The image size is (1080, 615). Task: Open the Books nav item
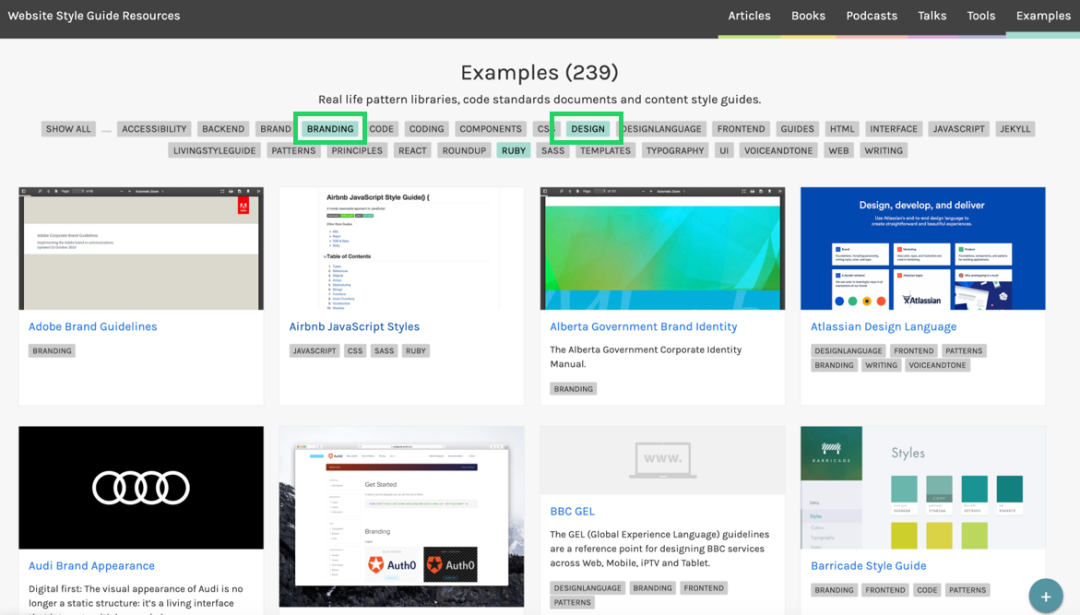[x=808, y=16]
